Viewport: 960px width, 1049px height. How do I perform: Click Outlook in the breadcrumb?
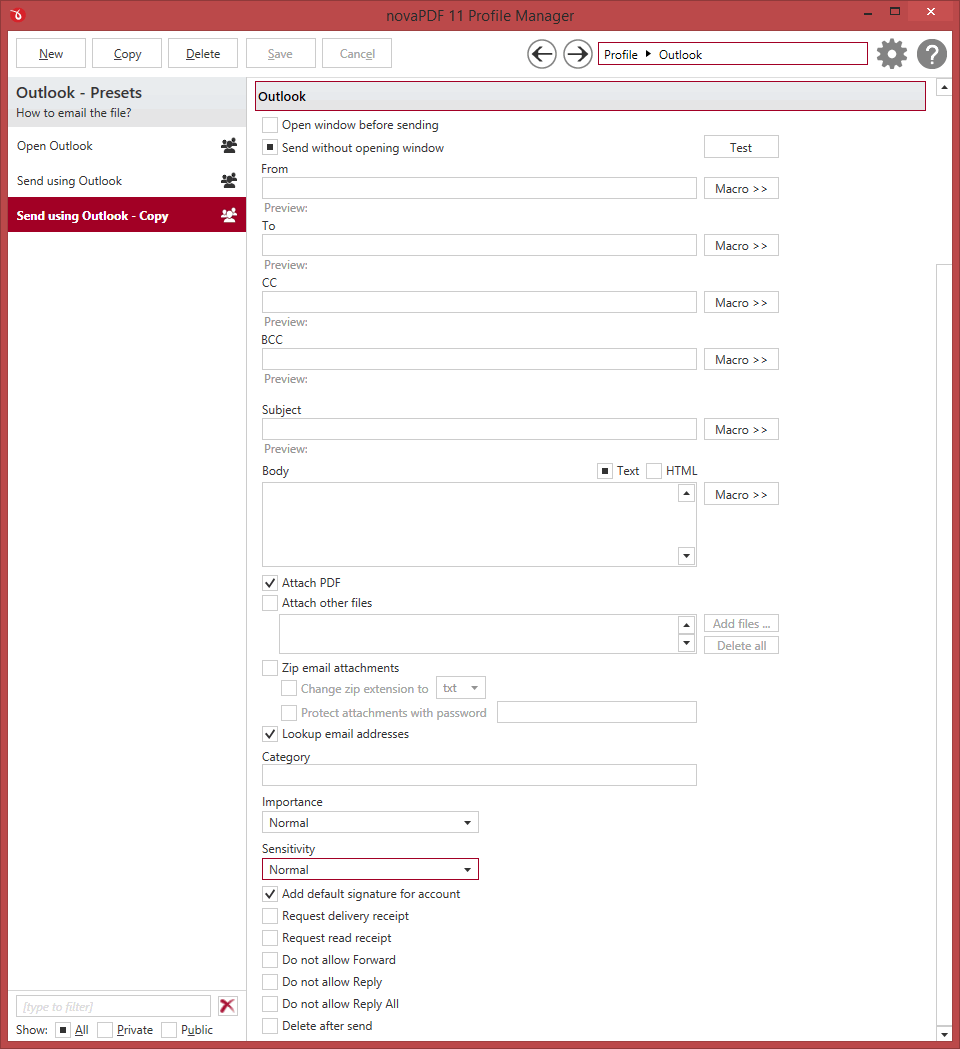(680, 55)
